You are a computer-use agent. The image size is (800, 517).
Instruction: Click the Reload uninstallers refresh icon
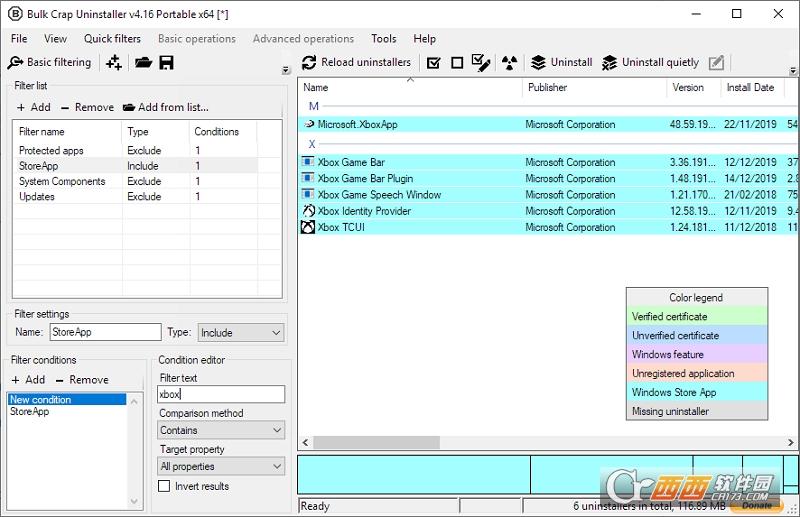pyautogui.click(x=309, y=62)
